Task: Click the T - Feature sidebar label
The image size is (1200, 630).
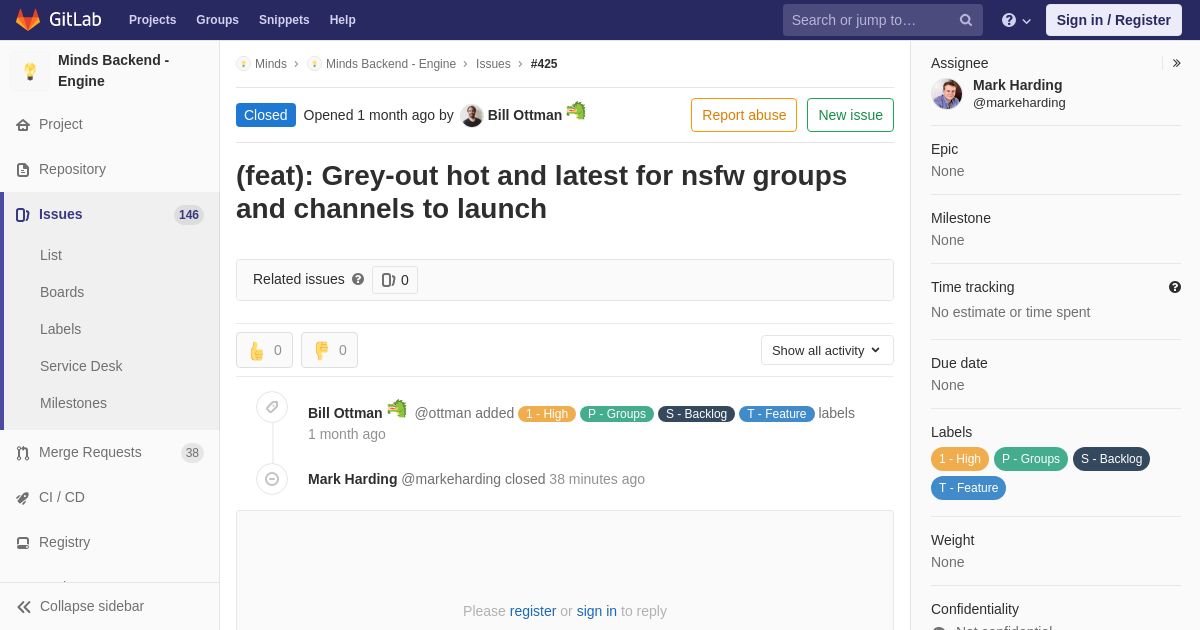Action: 968,488
